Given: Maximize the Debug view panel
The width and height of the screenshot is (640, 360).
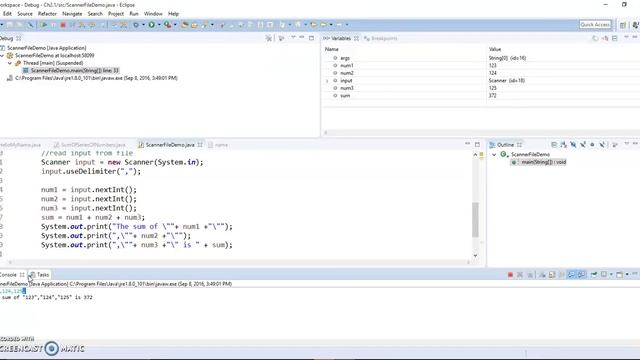Looking at the screenshot, I should pyautogui.click(x=311, y=38).
